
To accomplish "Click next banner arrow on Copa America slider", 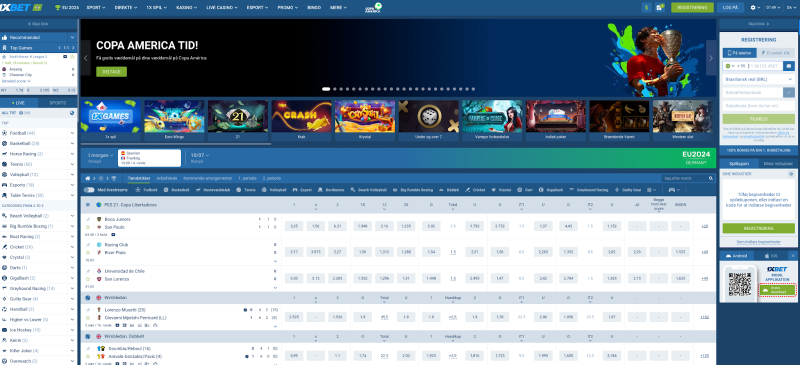I will [x=711, y=58].
